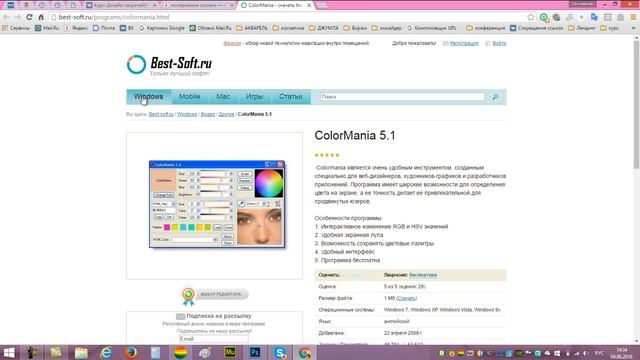
Task: Open the ДЖУМЛА bookmarks folder
Action: [x=324, y=28]
